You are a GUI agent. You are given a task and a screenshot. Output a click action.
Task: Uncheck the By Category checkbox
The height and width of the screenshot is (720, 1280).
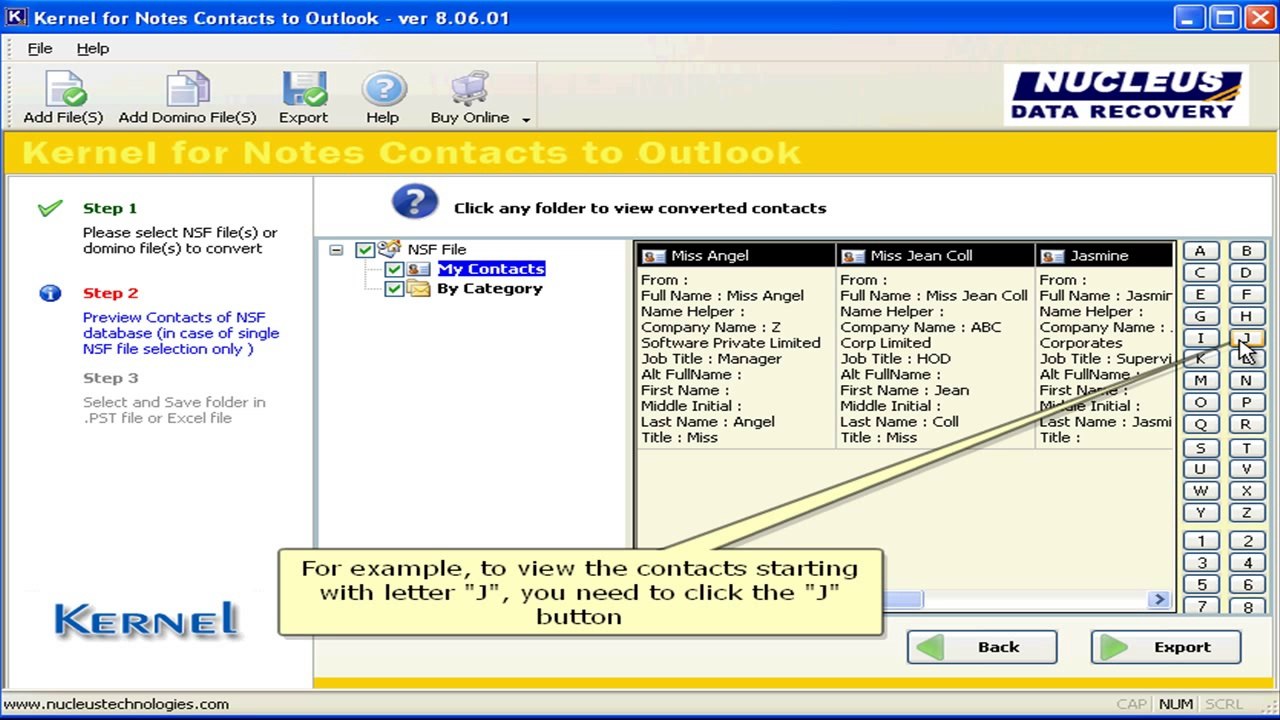[x=394, y=289]
